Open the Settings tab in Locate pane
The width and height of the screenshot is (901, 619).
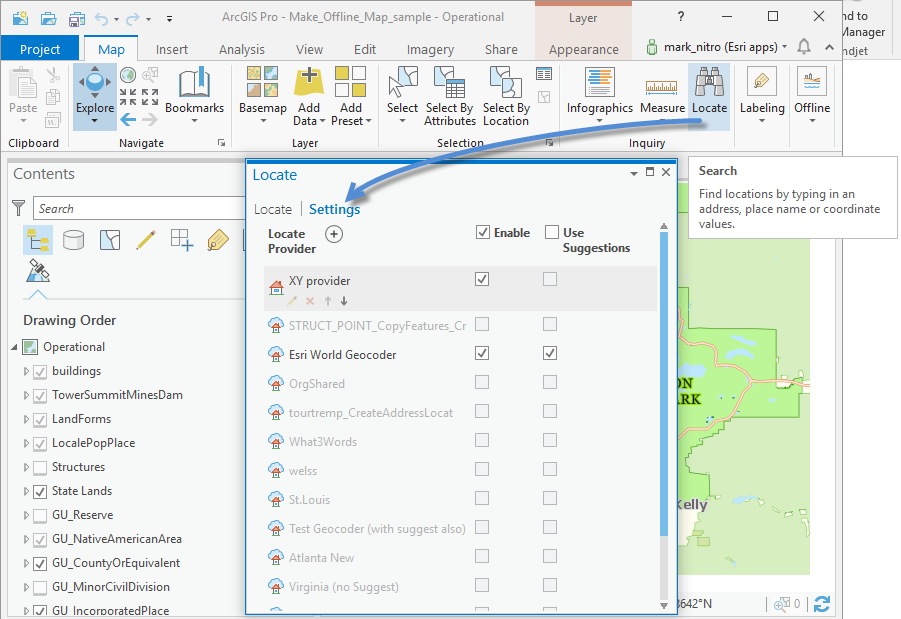pyautogui.click(x=334, y=209)
